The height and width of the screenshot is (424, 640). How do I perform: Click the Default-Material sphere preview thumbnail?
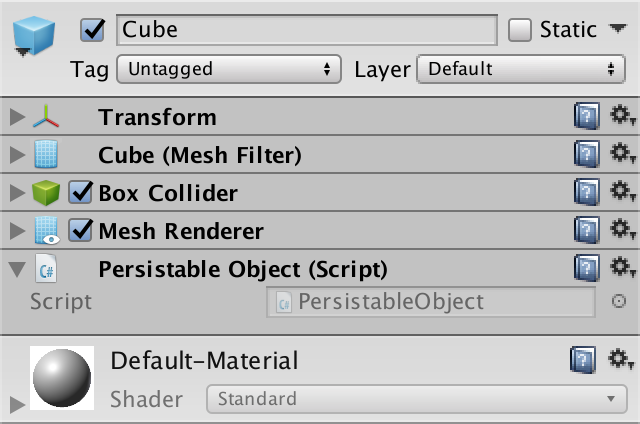(x=62, y=378)
